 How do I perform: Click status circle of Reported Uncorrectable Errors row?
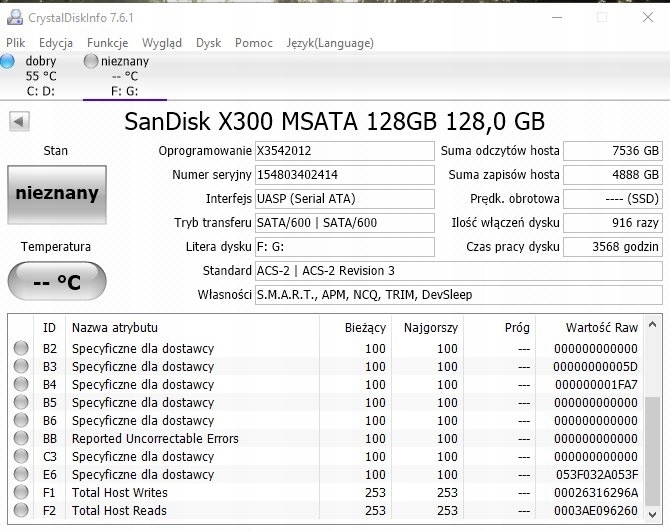pos(21,439)
